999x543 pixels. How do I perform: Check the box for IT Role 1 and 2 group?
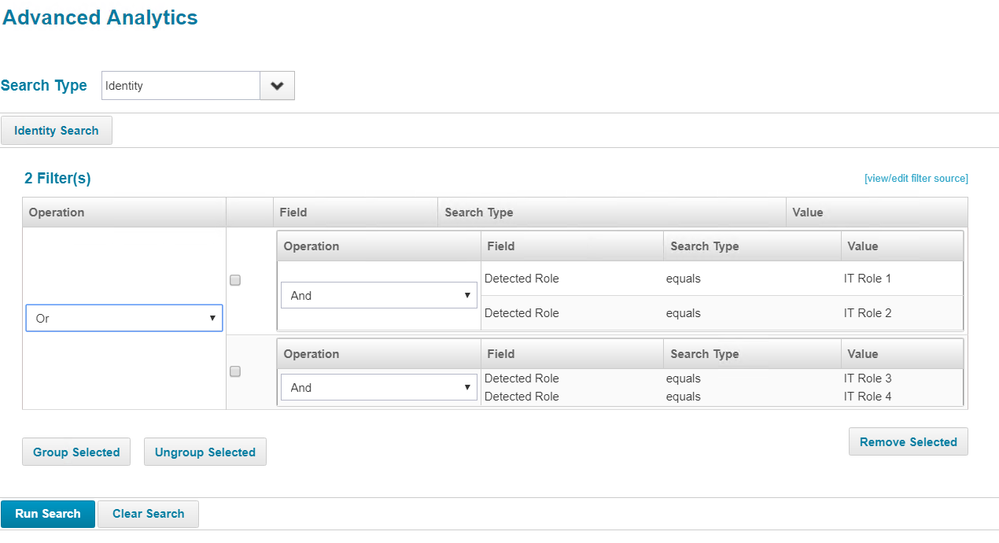tap(235, 280)
